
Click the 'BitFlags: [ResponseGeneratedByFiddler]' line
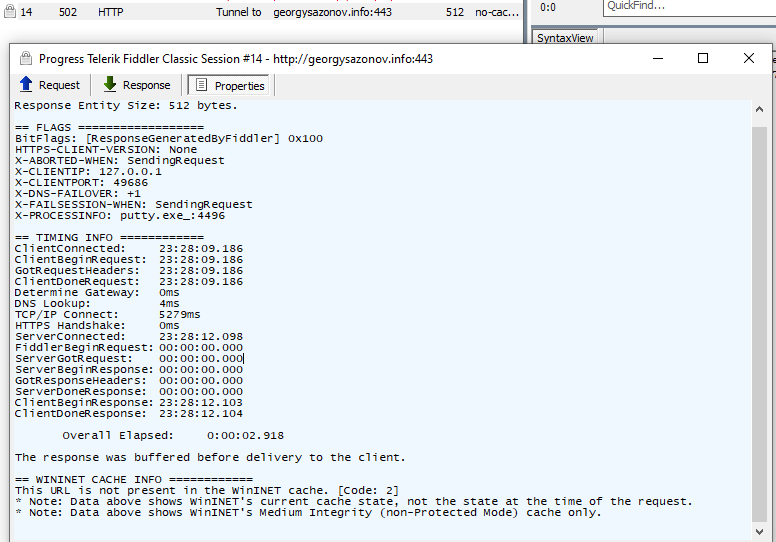(x=169, y=139)
